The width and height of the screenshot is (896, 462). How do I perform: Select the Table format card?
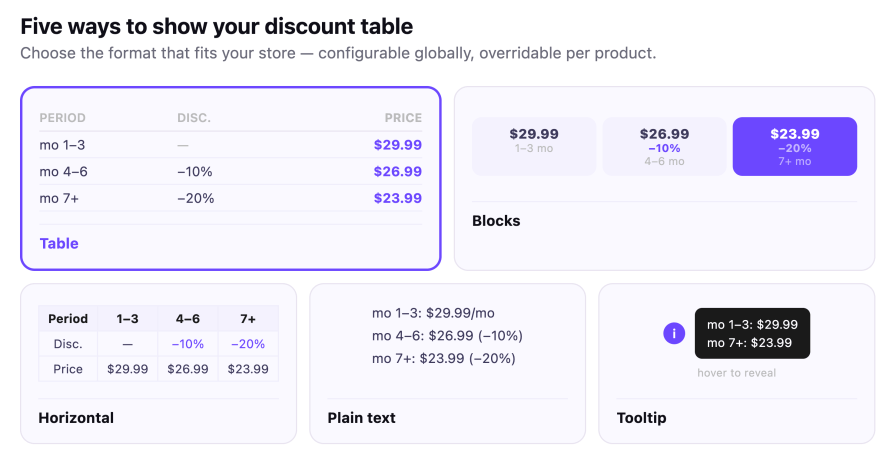(230, 178)
